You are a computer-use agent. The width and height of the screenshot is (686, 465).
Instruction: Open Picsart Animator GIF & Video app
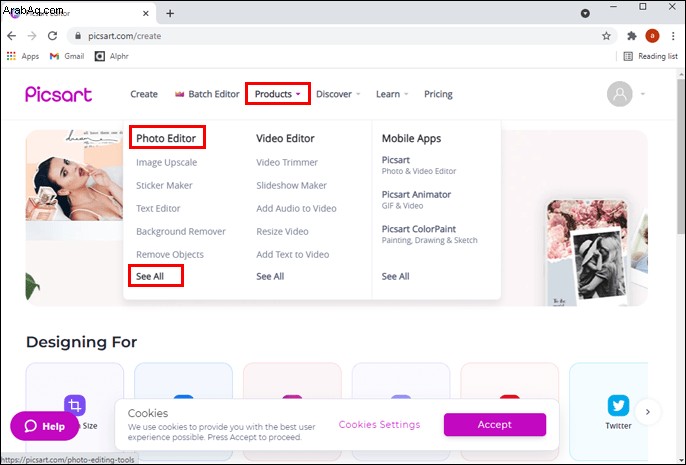pyautogui.click(x=416, y=199)
